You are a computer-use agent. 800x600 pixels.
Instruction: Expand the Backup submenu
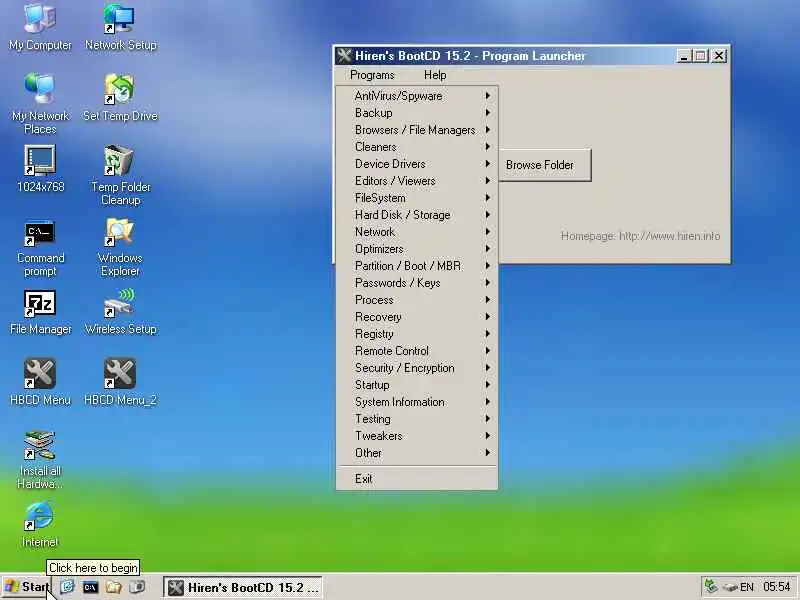click(417, 113)
